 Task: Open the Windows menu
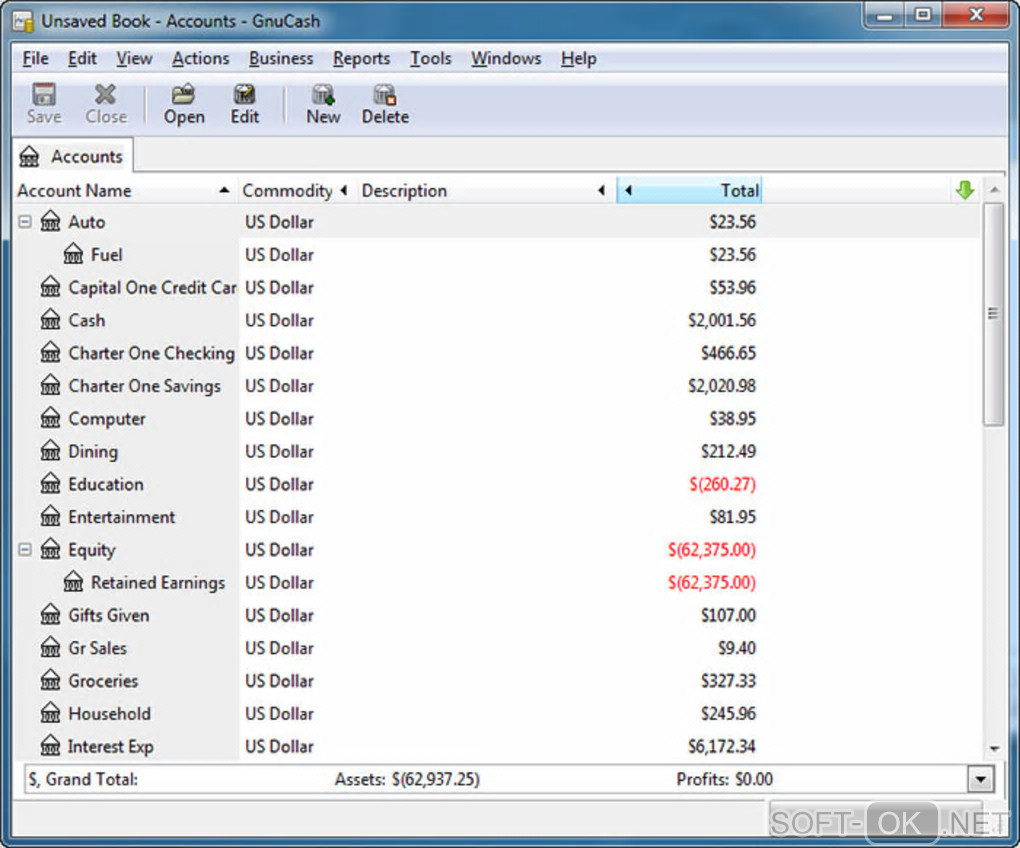pos(505,59)
